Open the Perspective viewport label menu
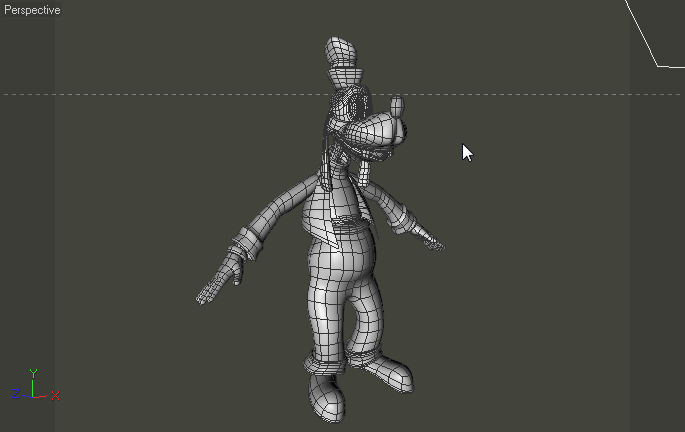This screenshot has height=432, width=685. (32, 10)
